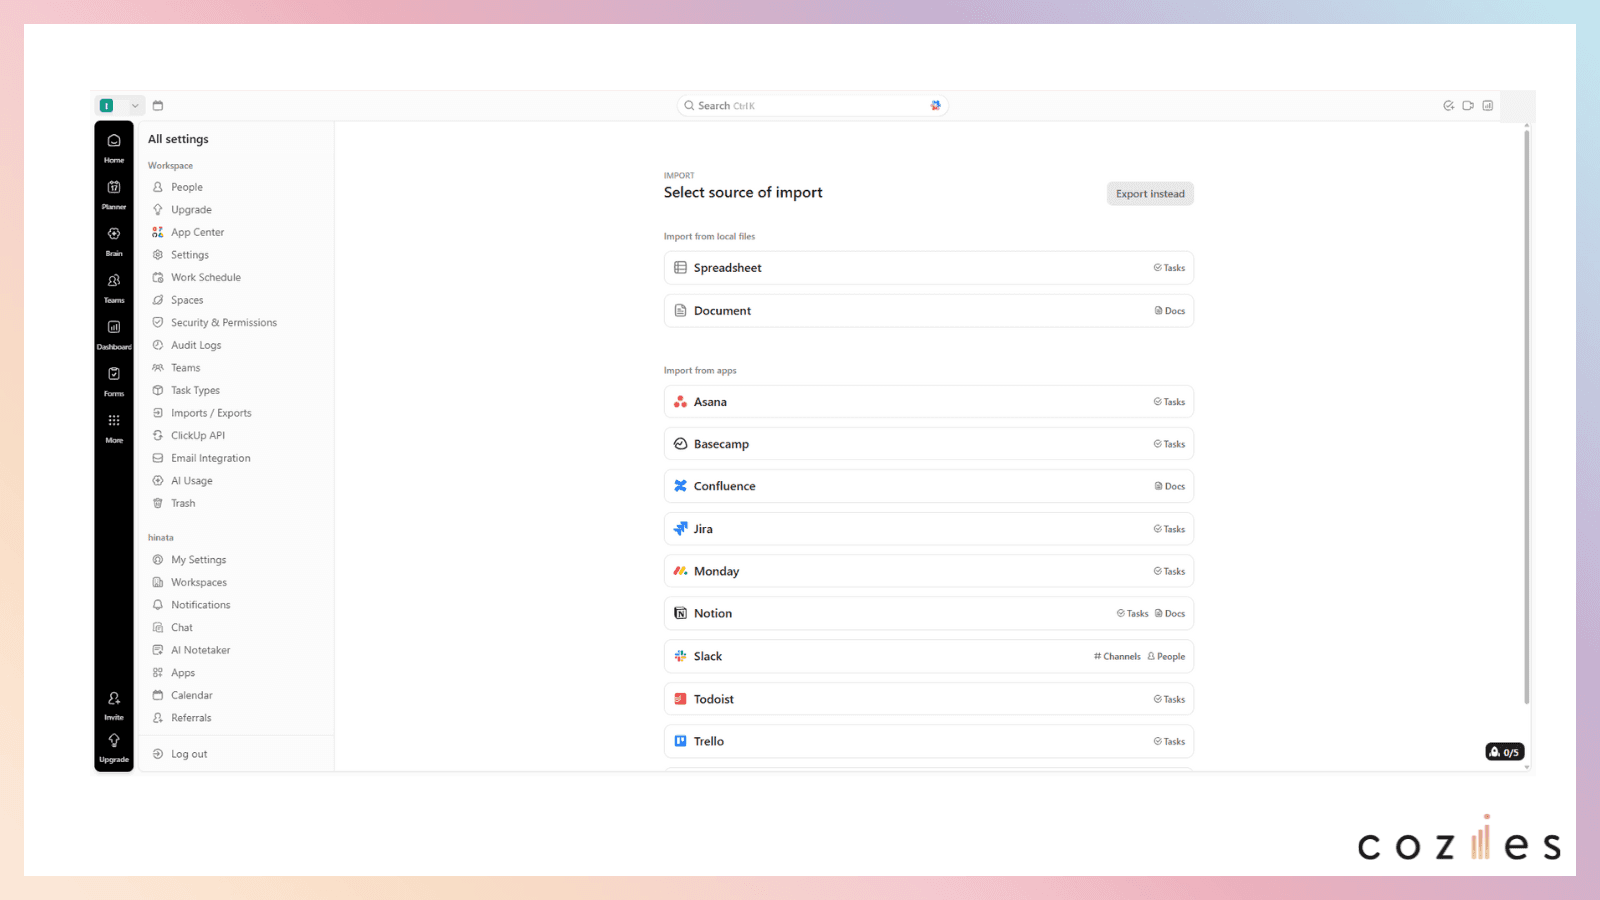Click the Asana logo icon
The image size is (1600, 900).
point(680,402)
